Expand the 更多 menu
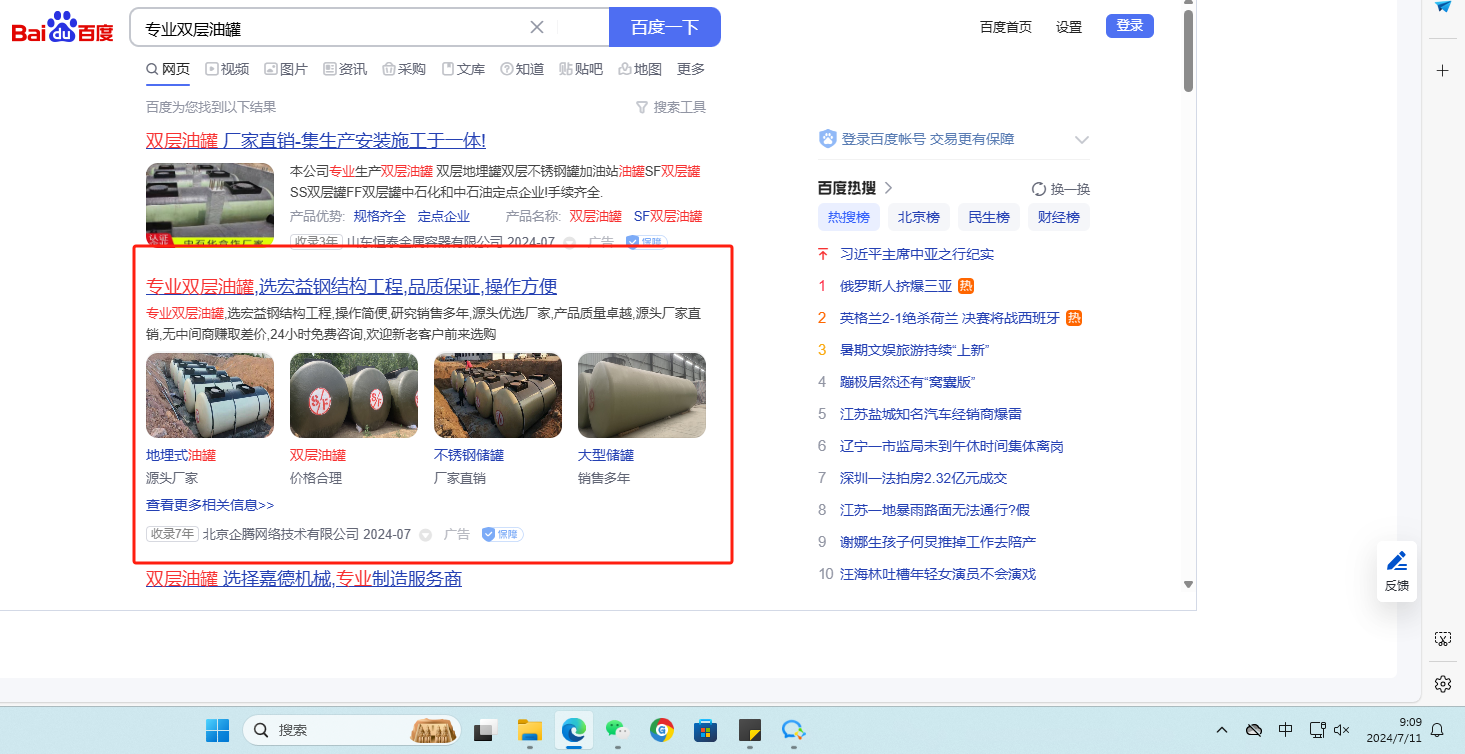The height and width of the screenshot is (754, 1465). click(691, 69)
